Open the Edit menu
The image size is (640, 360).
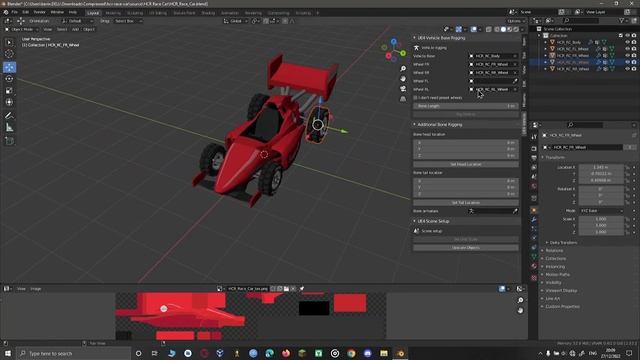click(26, 12)
